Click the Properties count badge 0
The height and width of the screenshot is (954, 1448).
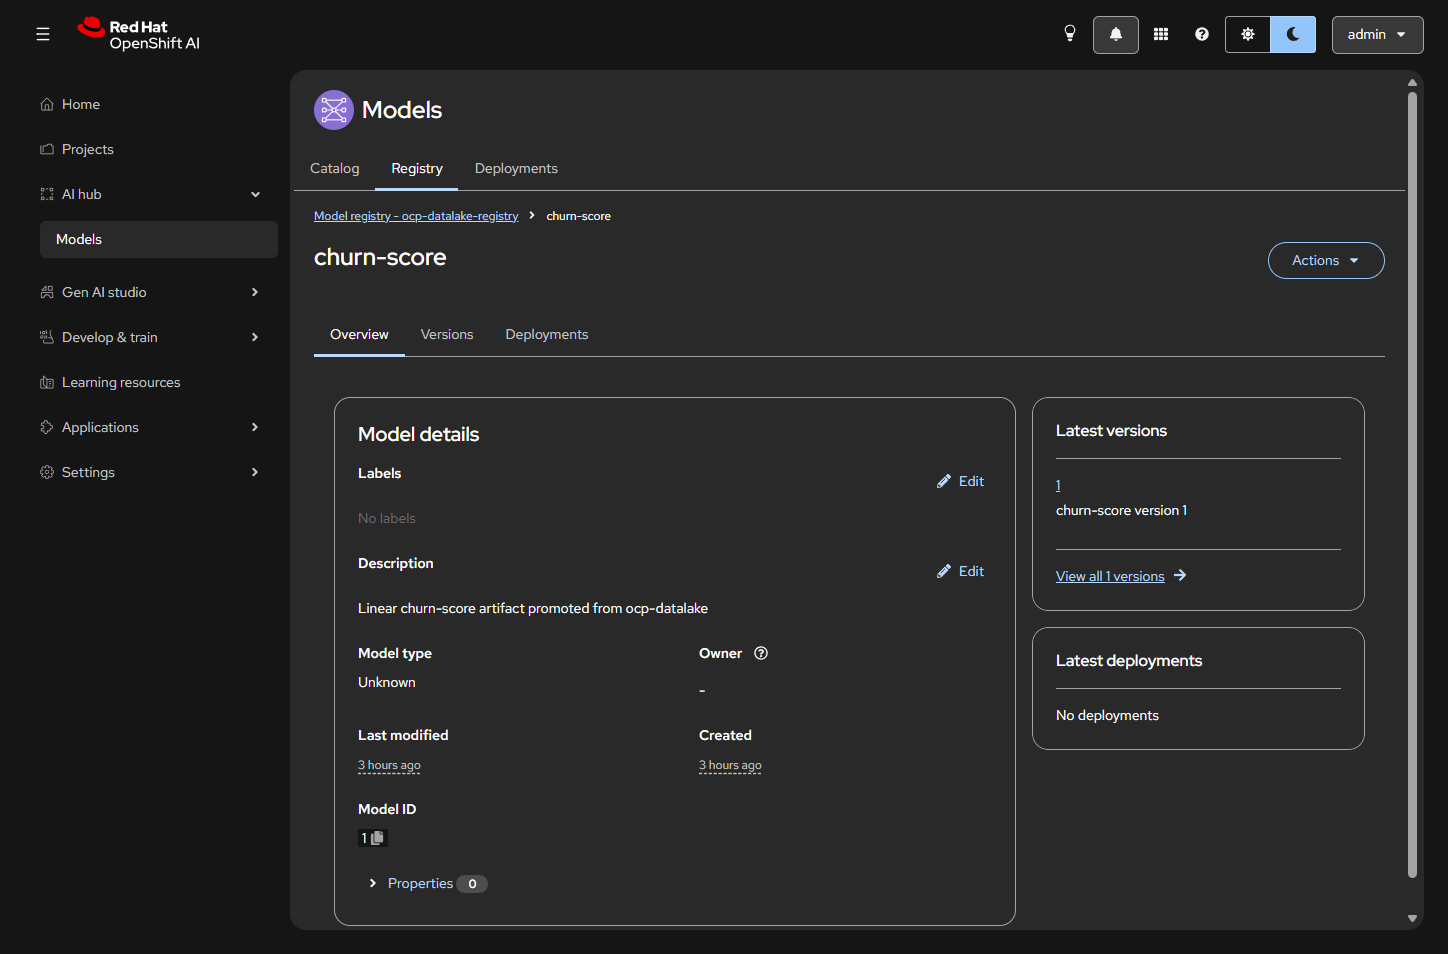pos(472,884)
